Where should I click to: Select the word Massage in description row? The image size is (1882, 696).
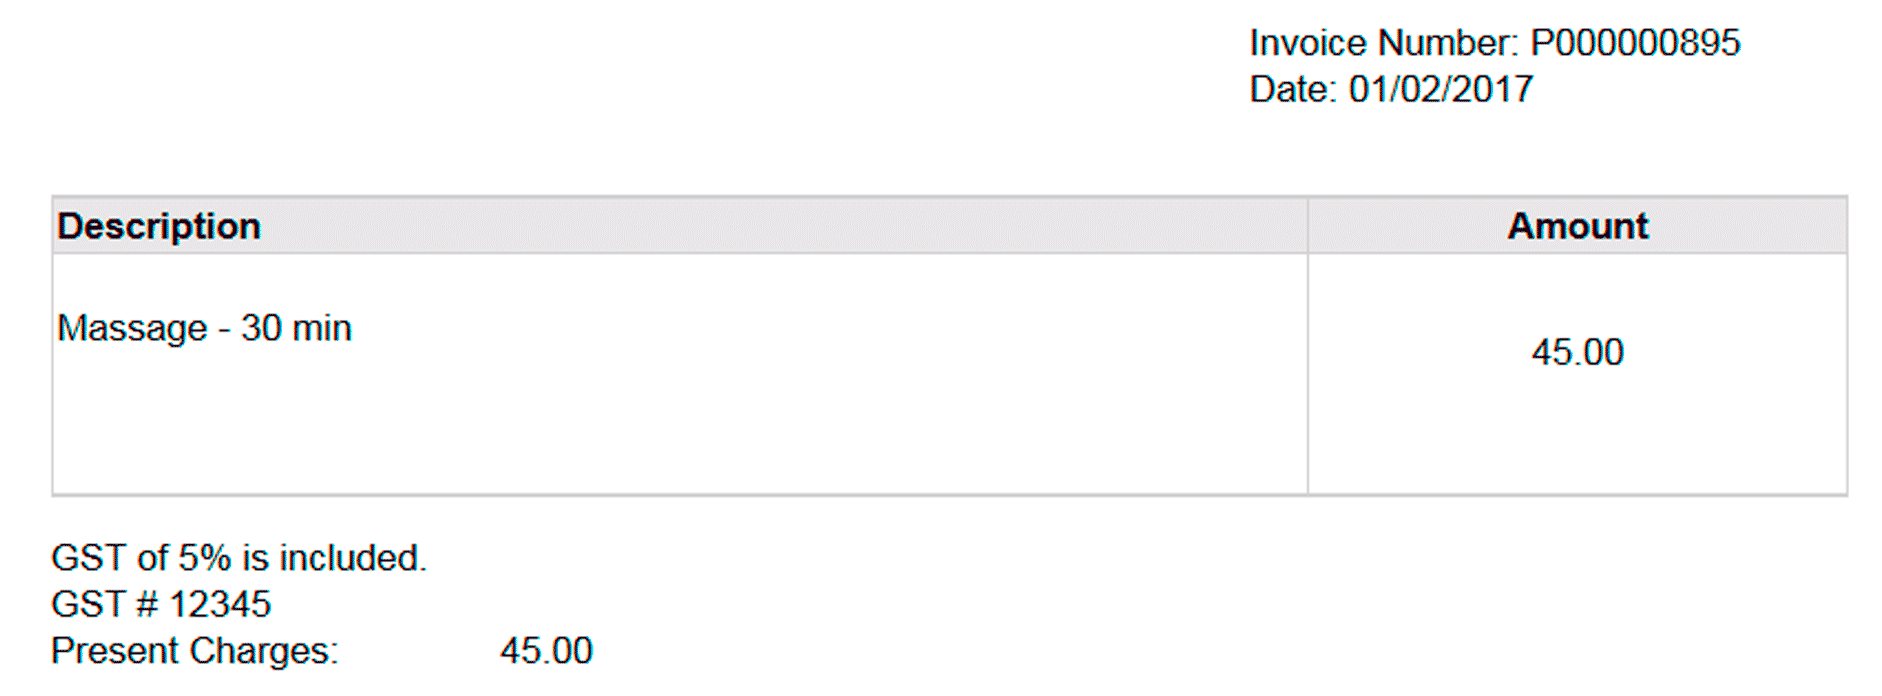click(132, 328)
